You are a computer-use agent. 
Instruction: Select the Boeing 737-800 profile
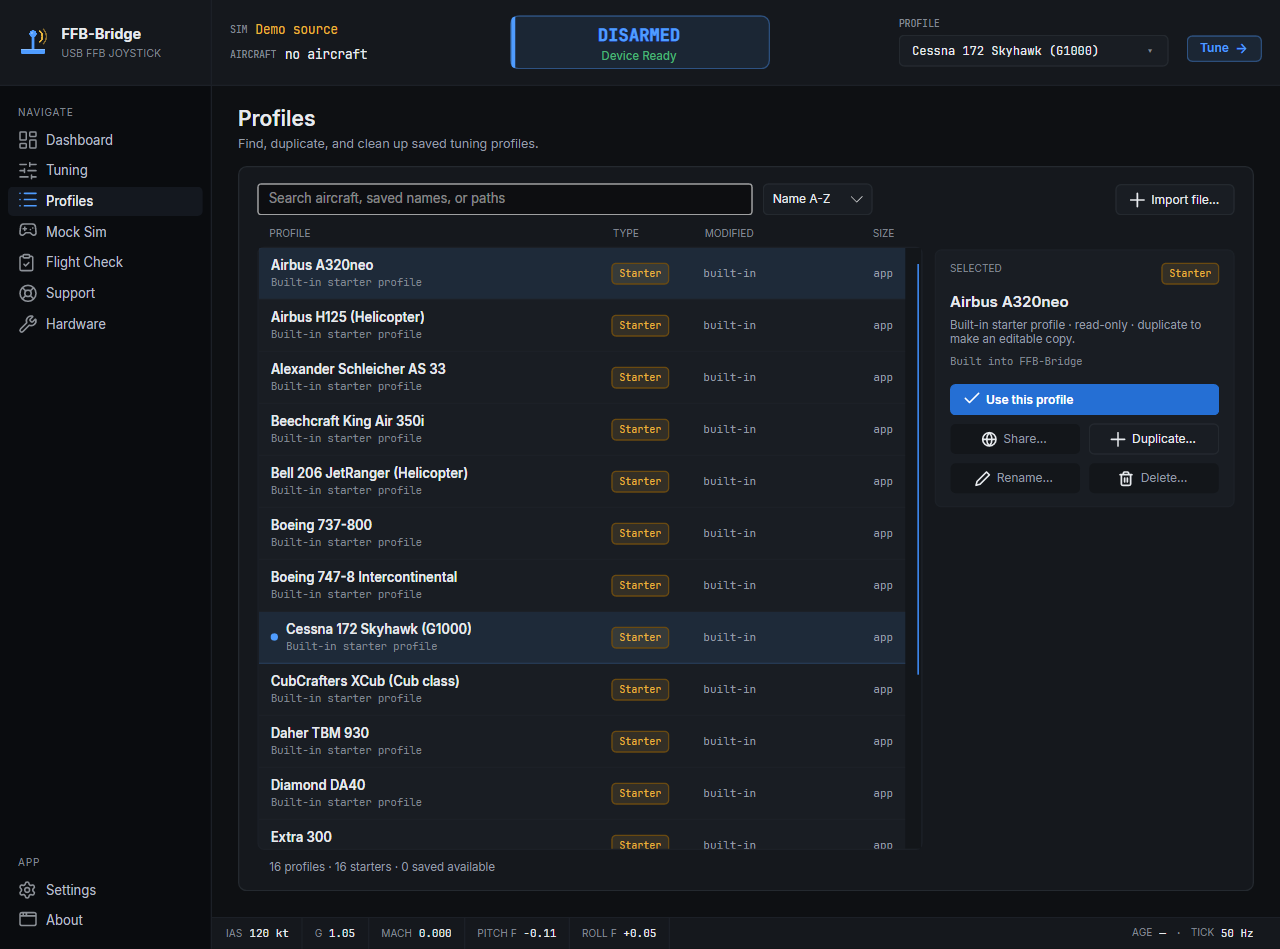[582, 533]
